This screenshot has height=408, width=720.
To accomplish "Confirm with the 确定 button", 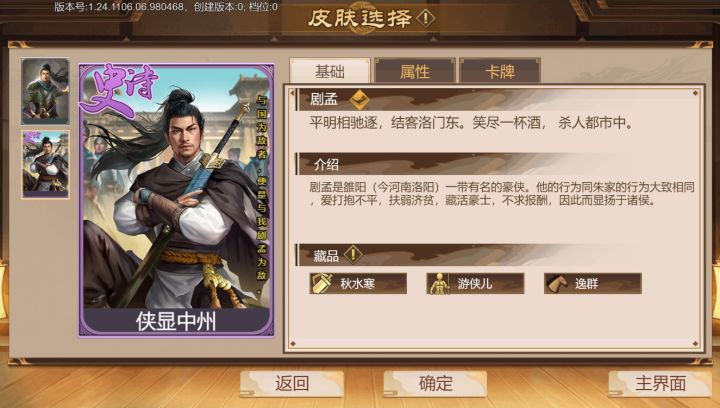I will [x=435, y=383].
